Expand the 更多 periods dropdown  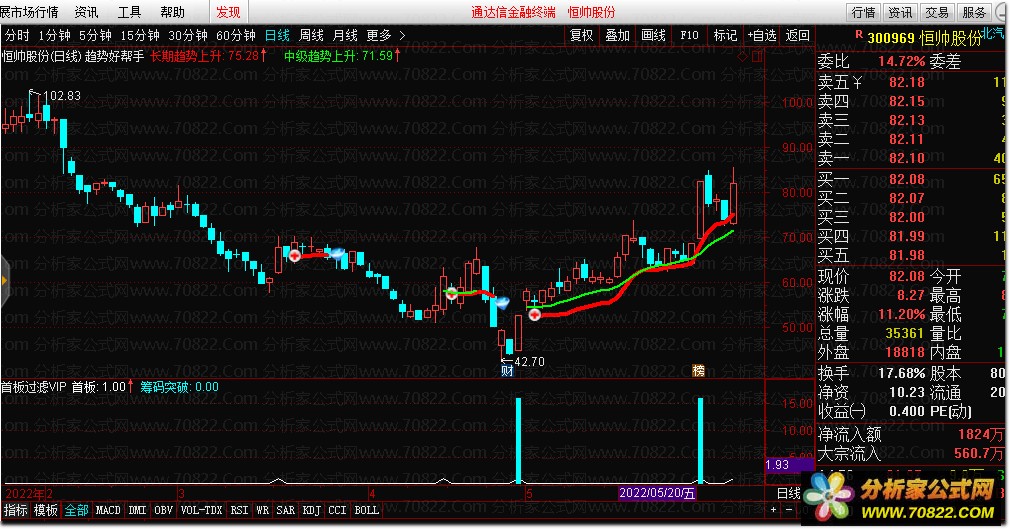(379, 35)
